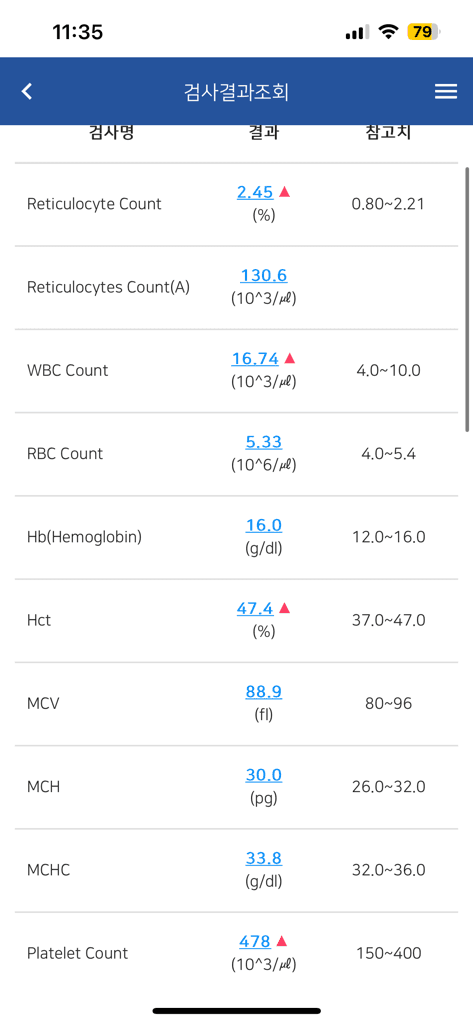Open RBC Count result 5.33
The height and width of the screenshot is (1024, 473).
click(263, 442)
